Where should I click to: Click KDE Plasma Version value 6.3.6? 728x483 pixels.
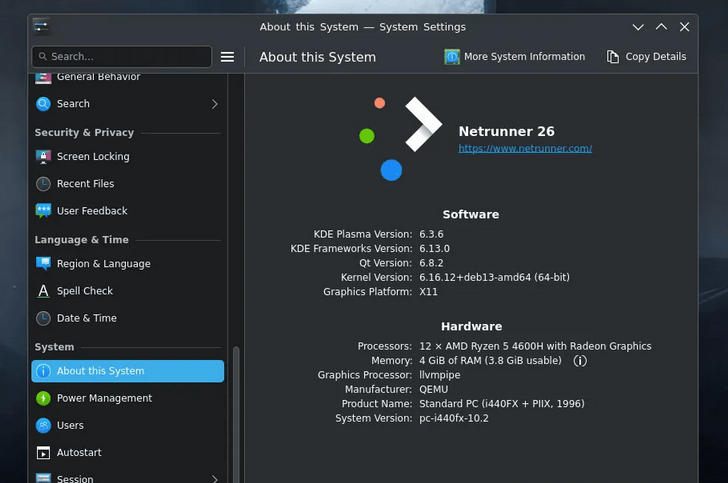(431, 234)
